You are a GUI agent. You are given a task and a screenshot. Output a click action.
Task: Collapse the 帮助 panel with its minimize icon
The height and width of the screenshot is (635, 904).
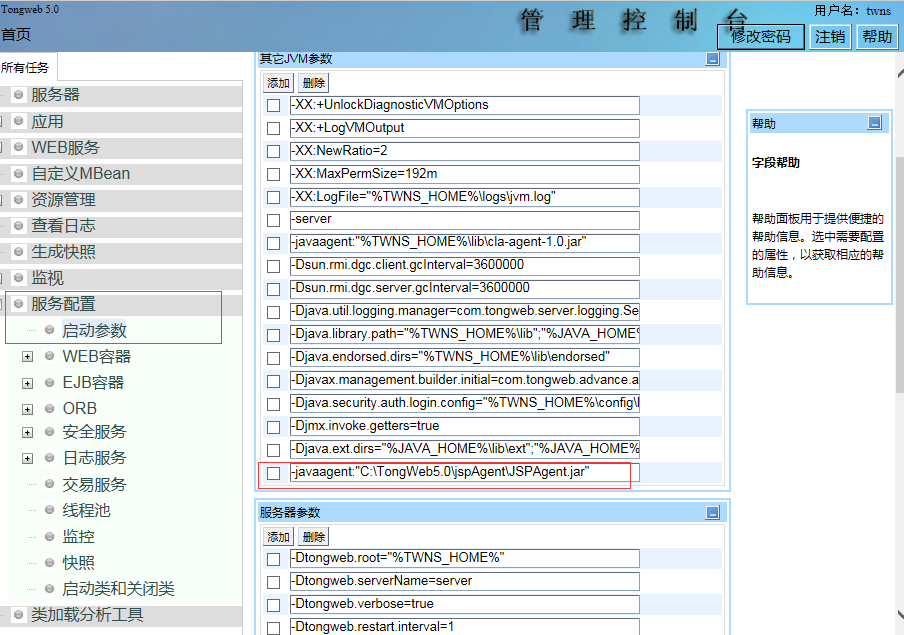coord(875,123)
